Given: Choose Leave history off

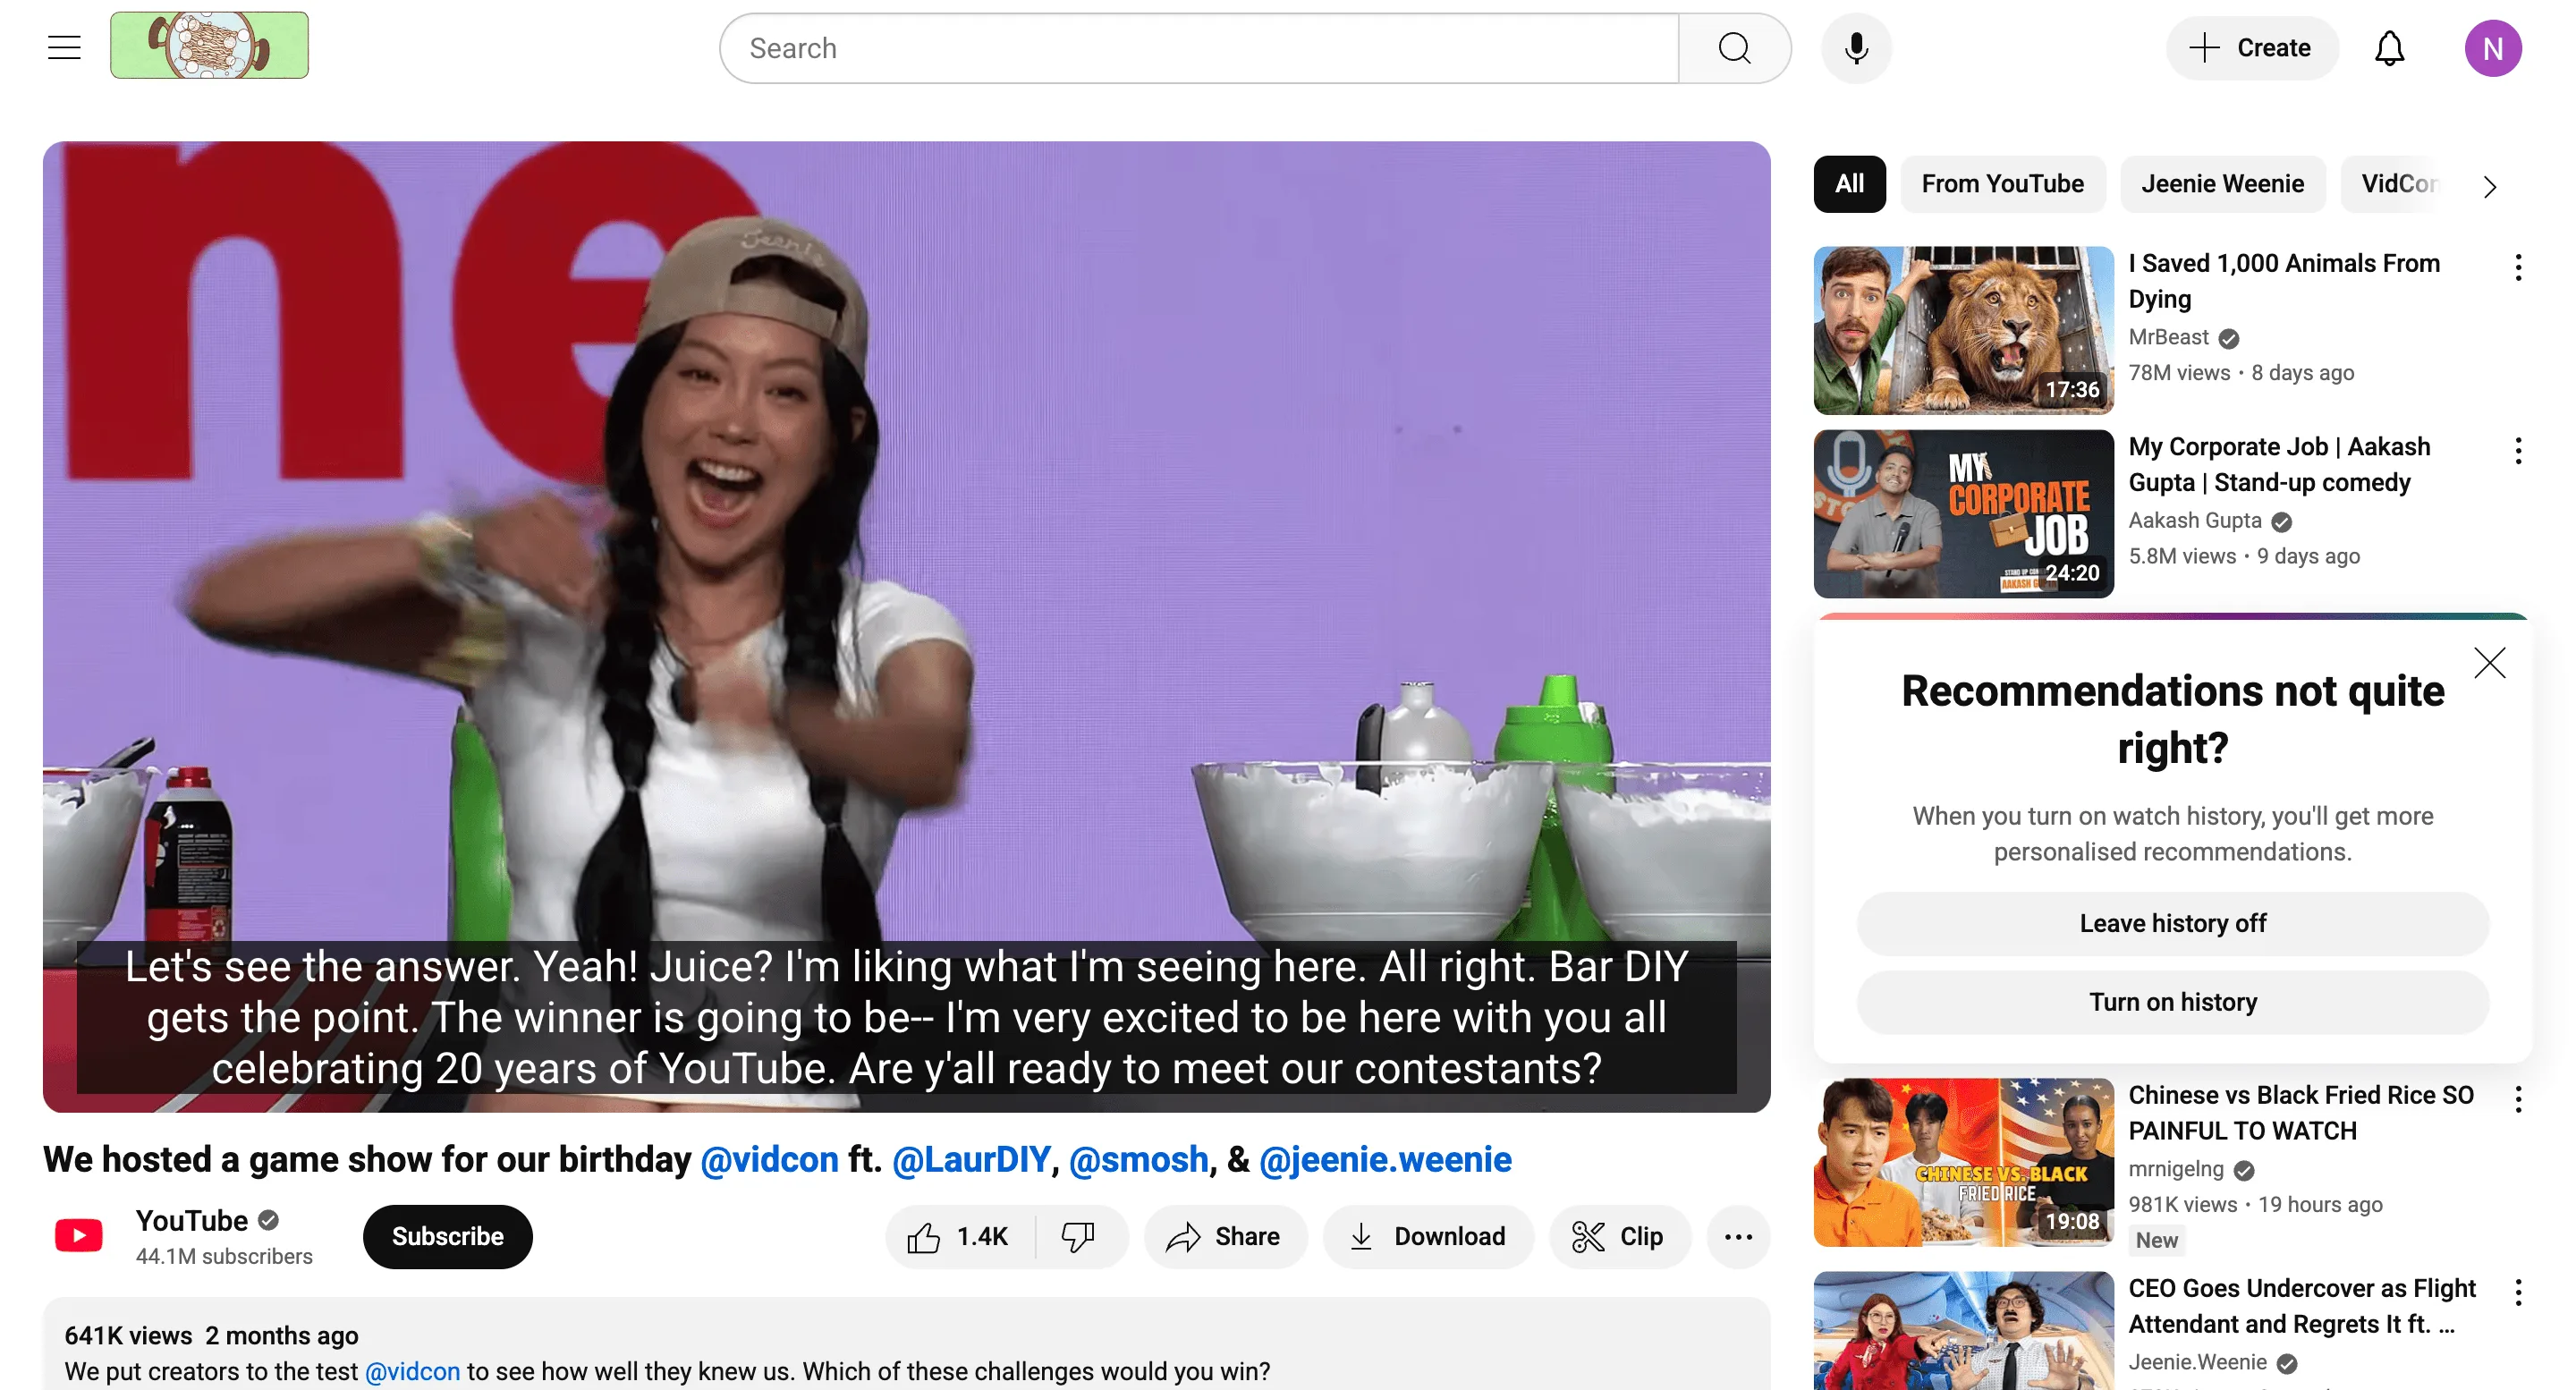Looking at the screenshot, I should (x=2171, y=923).
